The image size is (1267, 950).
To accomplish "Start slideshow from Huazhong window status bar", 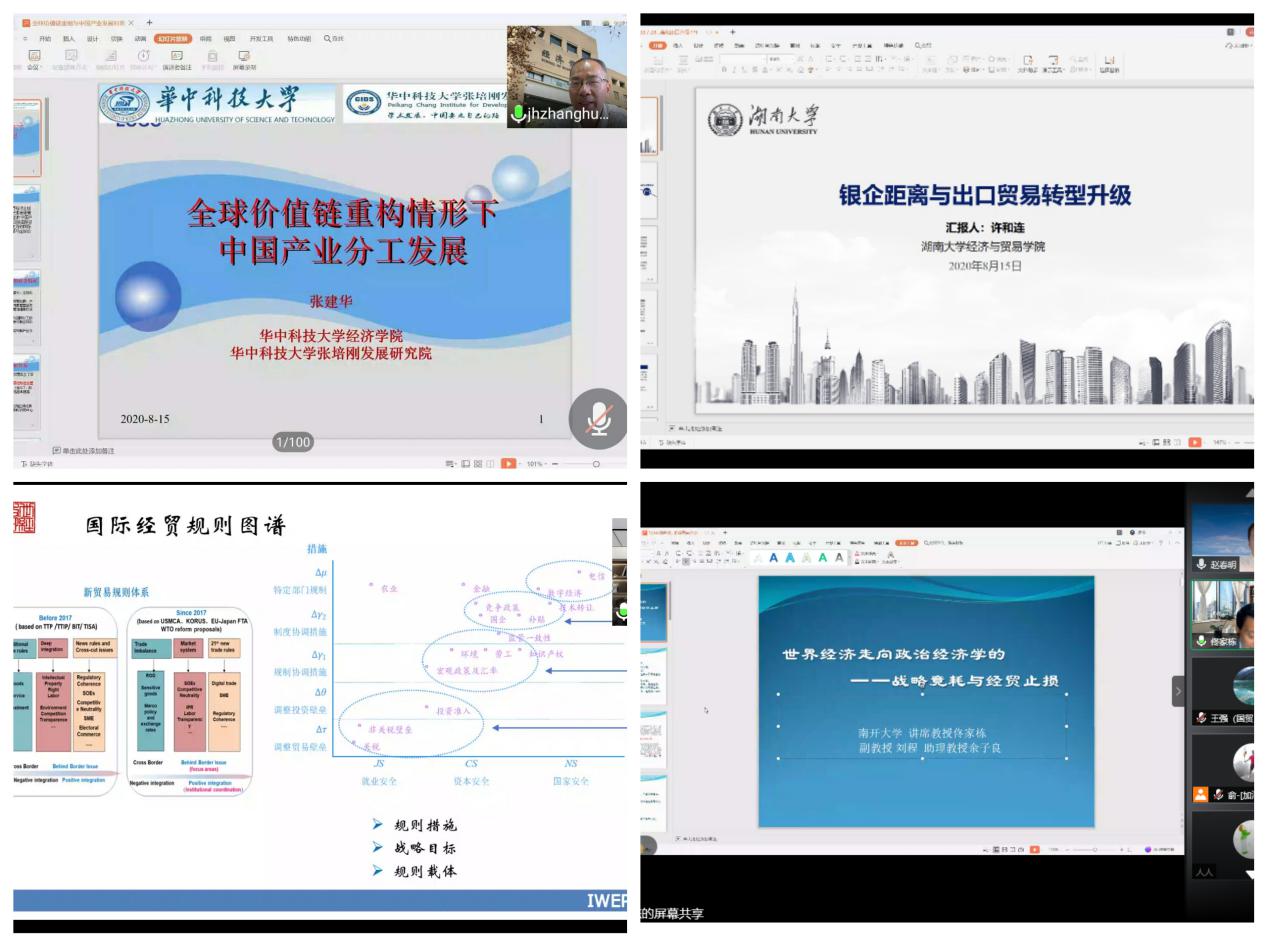I will (x=509, y=464).
